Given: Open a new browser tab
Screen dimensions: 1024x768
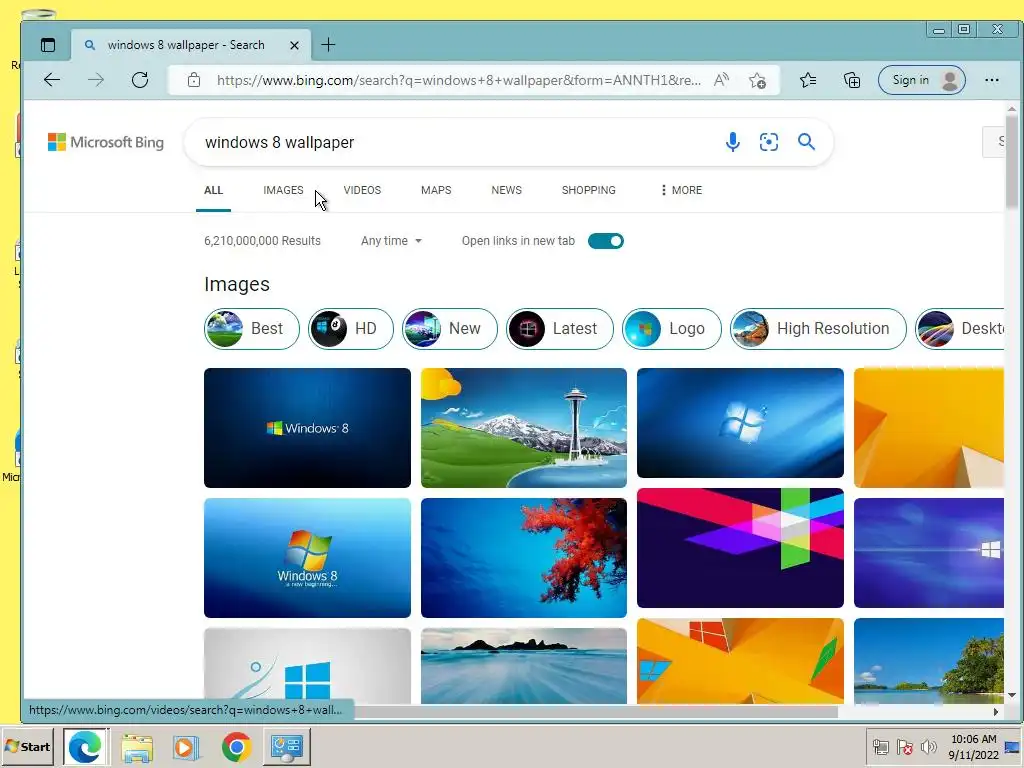Looking at the screenshot, I should click(x=328, y=44).
